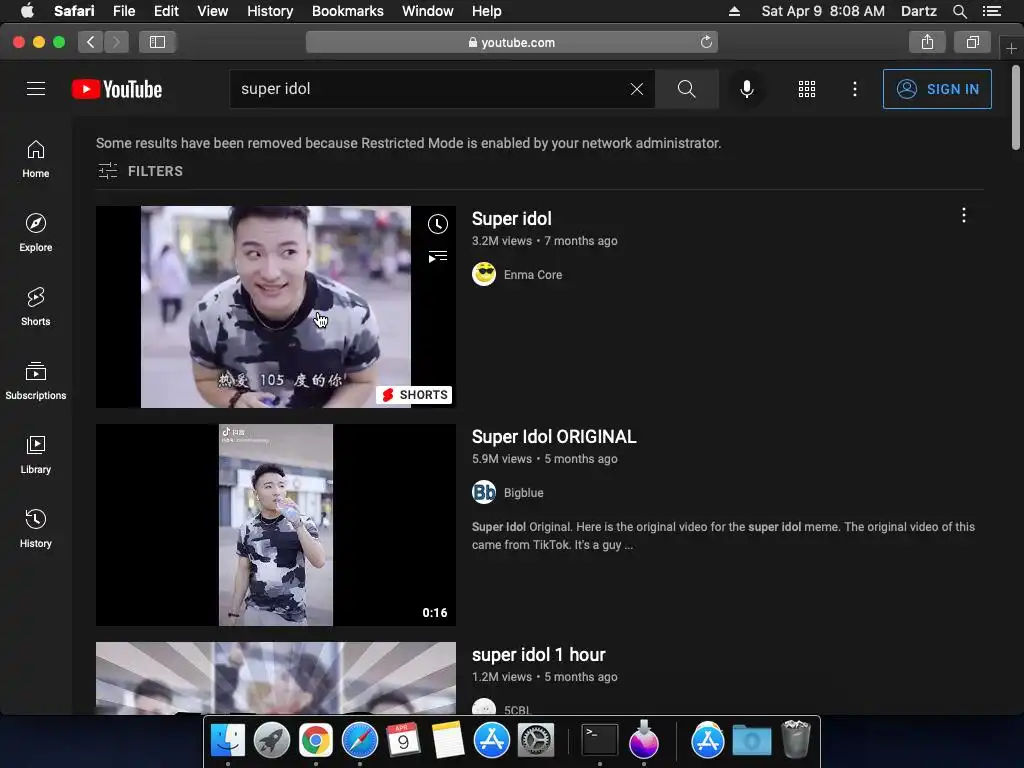Open the YouTube hamburger guide menu
The width and height of the screenshot is (1024, 768).
(x=36, y=89)
